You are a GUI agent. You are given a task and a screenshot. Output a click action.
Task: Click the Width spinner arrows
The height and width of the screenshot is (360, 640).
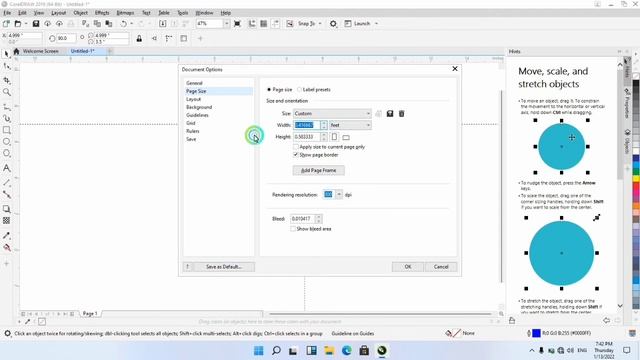[x=324, y=125]
